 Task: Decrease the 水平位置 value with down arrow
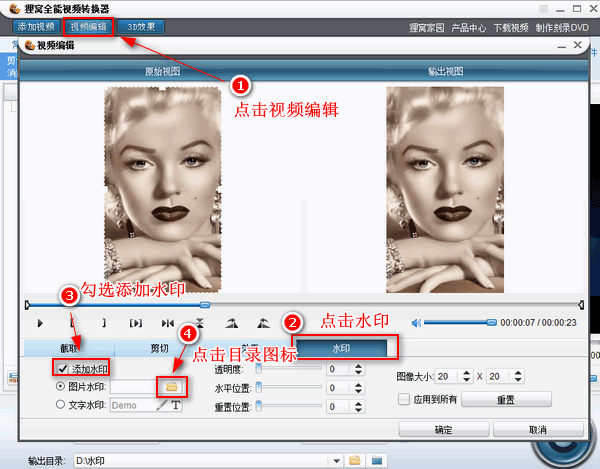358,391
